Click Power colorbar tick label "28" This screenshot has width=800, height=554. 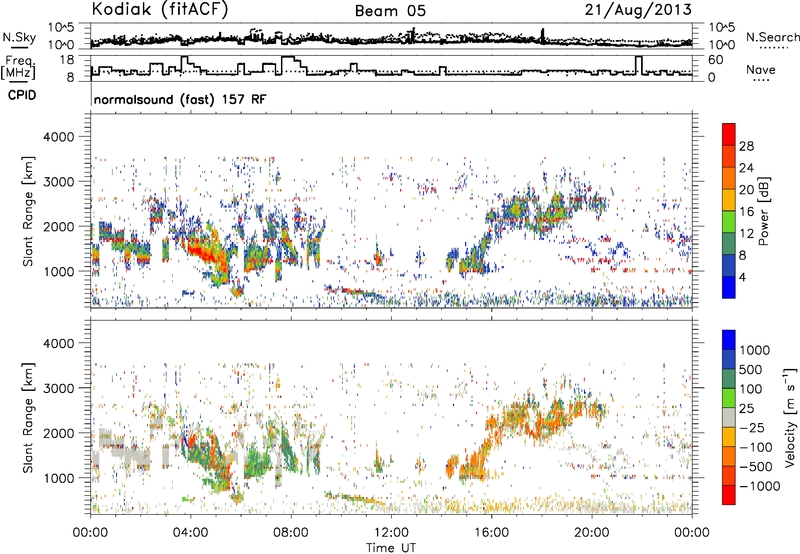click(746, 146)
